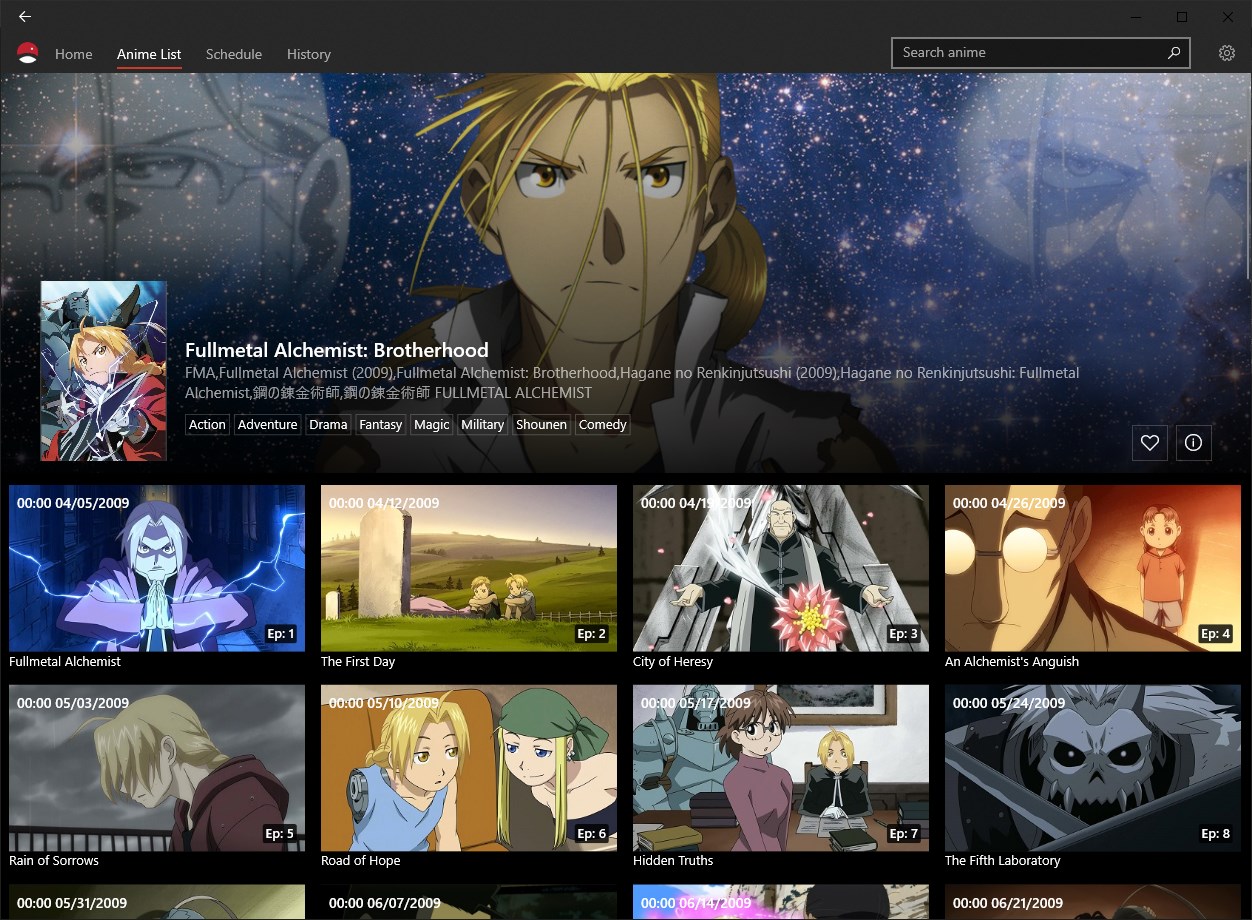Click the Action genre tag

(x=207, y=425)
